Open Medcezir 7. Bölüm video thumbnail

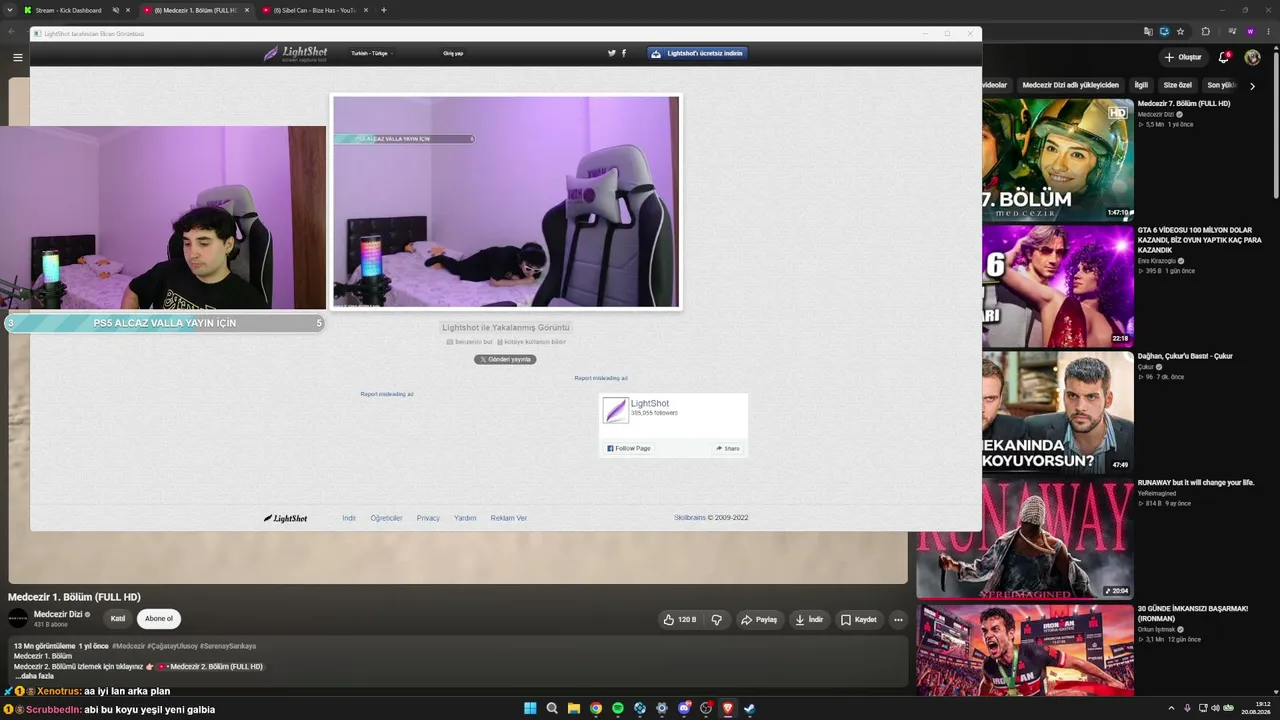pos(1058,159)
